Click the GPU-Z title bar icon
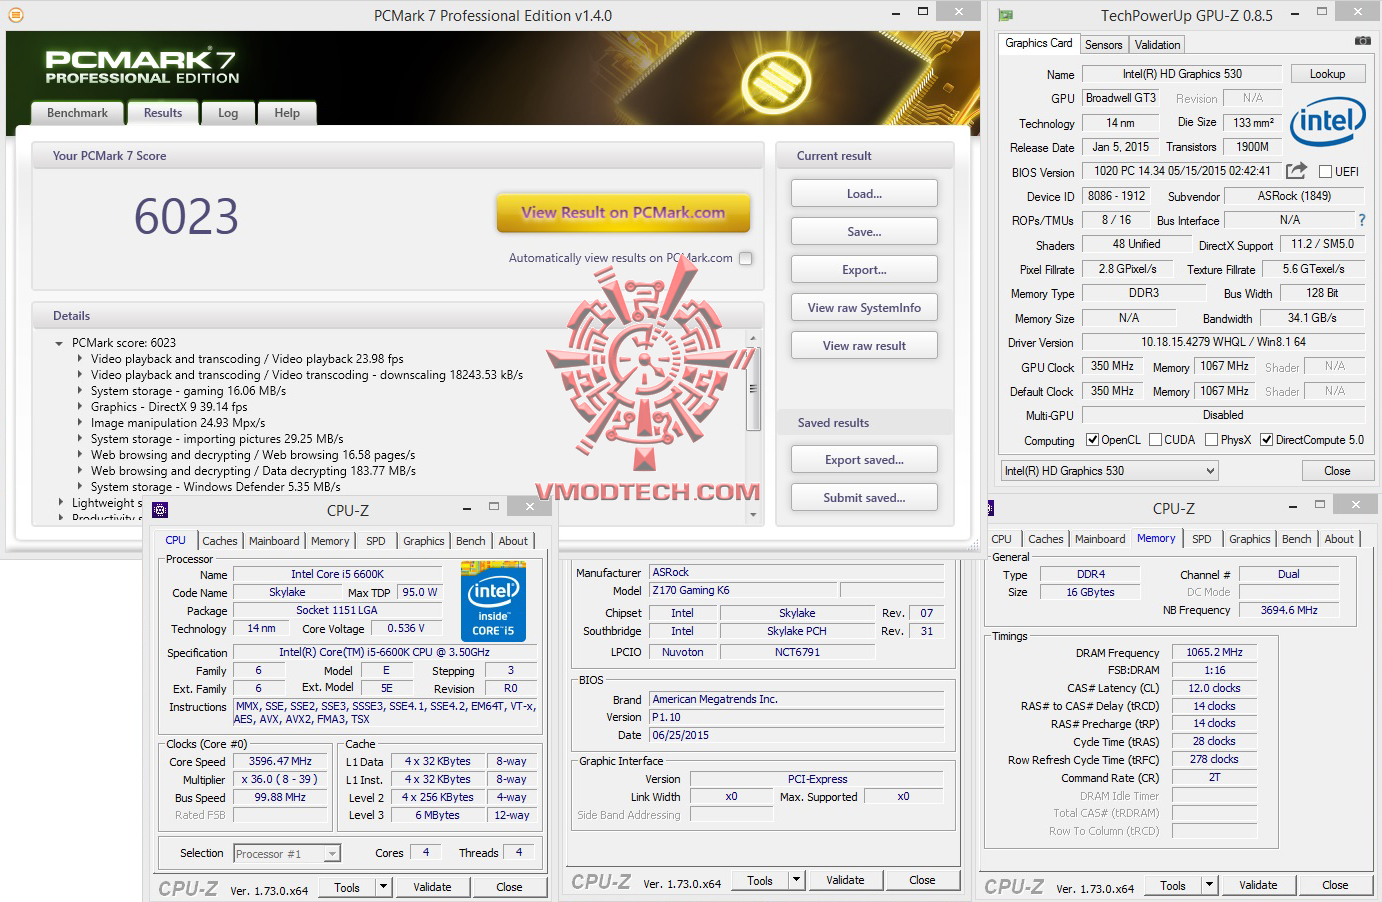The height and width of the screenshot is (902, 1382). (x=1005, y=15)
